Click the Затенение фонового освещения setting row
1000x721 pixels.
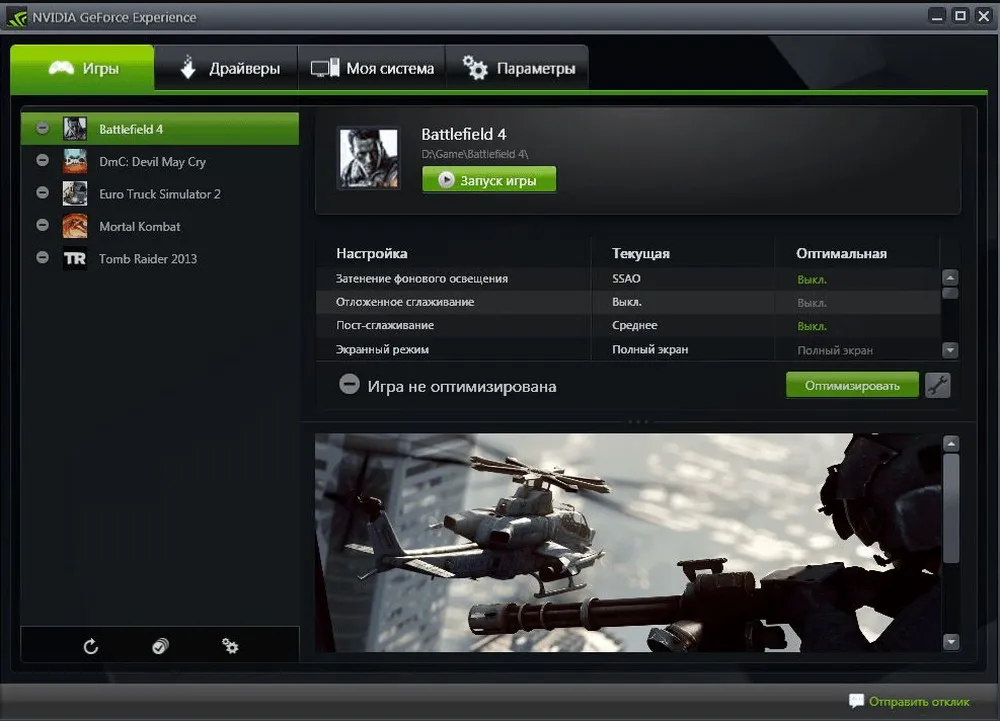pos(628,279)
